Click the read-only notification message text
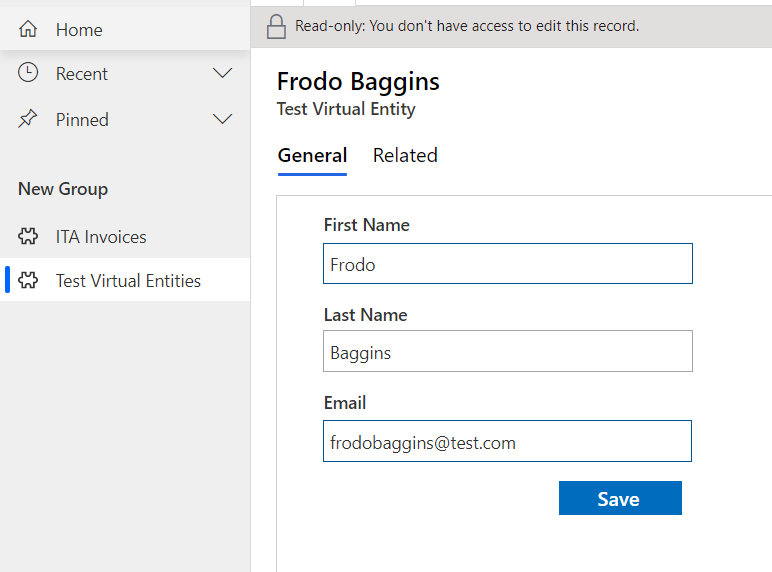 (x=466, y=26)
